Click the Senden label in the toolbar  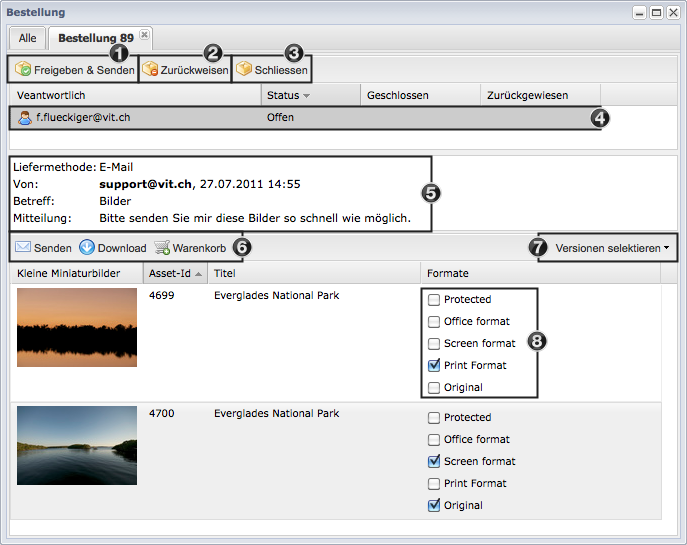click(x=53, y=248)
